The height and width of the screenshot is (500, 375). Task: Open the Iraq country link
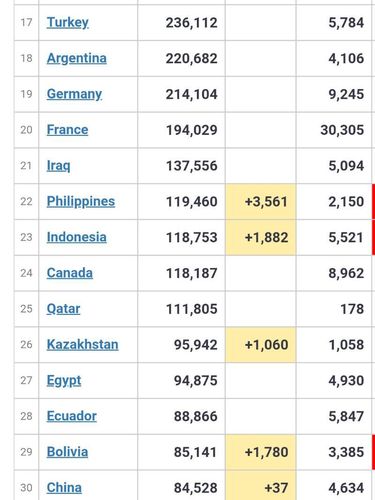[x=59, y=166]
